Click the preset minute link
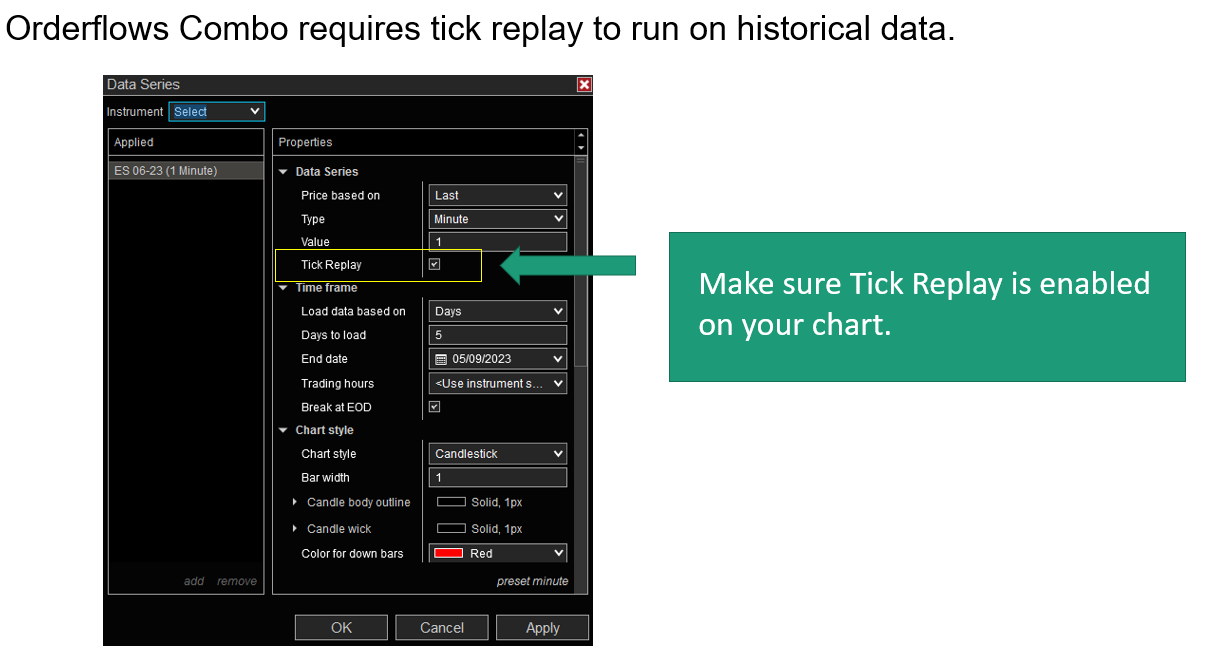Screen dimensions: 1215x657 click(x=532, y=581)
